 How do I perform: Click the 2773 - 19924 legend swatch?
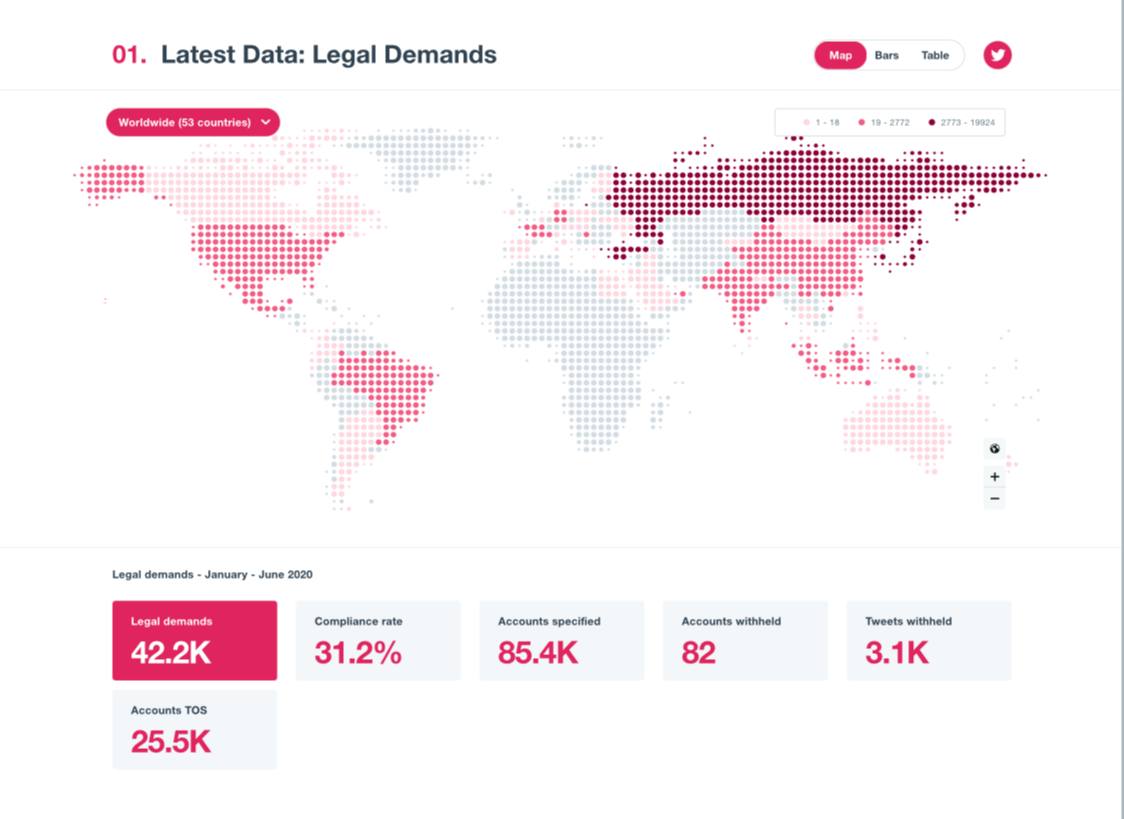(x=931, y=122)
